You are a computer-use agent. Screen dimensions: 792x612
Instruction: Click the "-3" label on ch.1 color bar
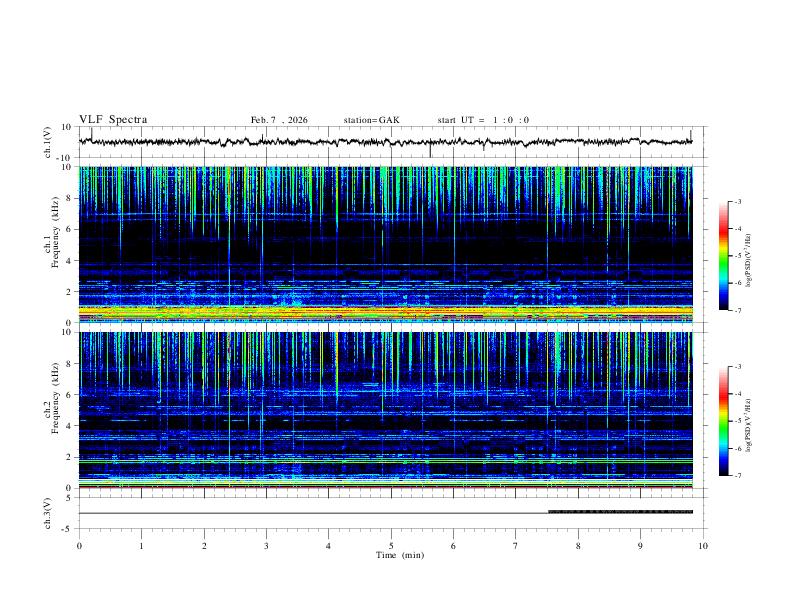[738, 201]
